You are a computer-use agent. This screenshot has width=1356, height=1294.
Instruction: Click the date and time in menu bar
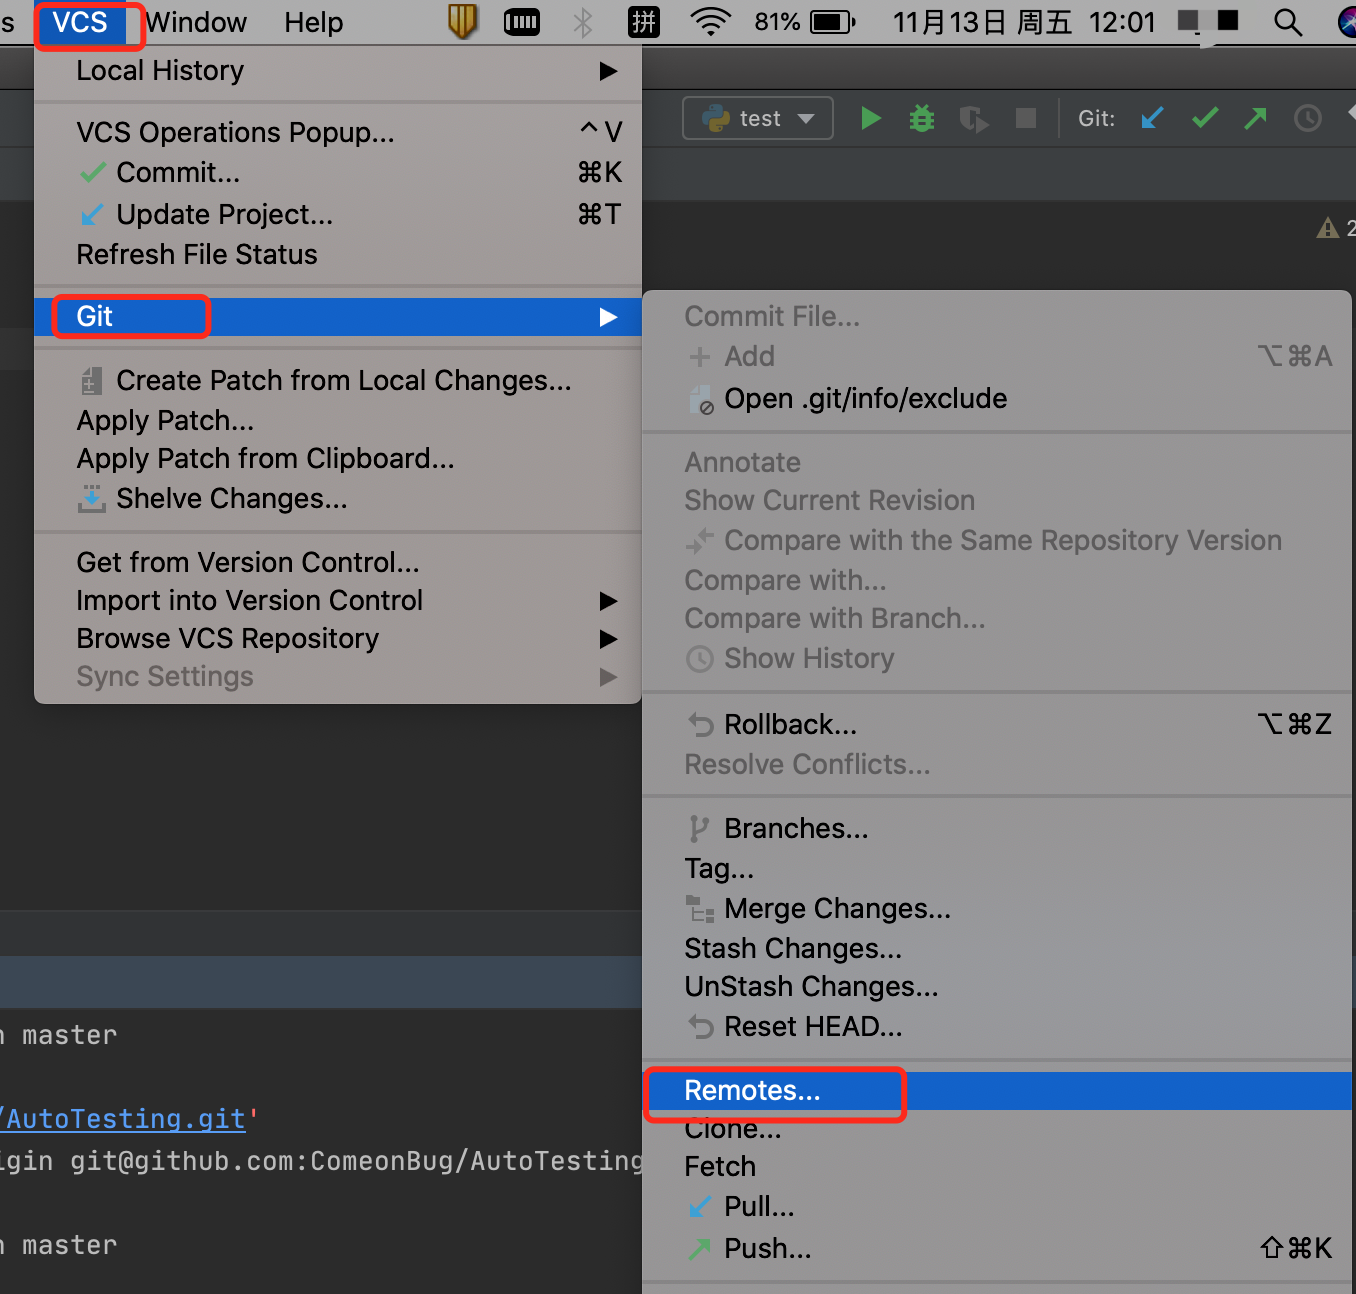[1024, 22]
